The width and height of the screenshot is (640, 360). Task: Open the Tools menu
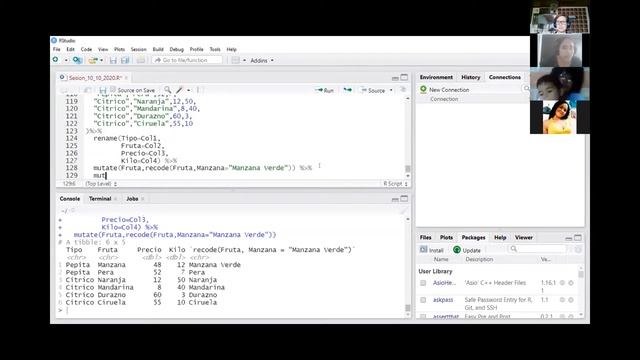pos(215,49)
